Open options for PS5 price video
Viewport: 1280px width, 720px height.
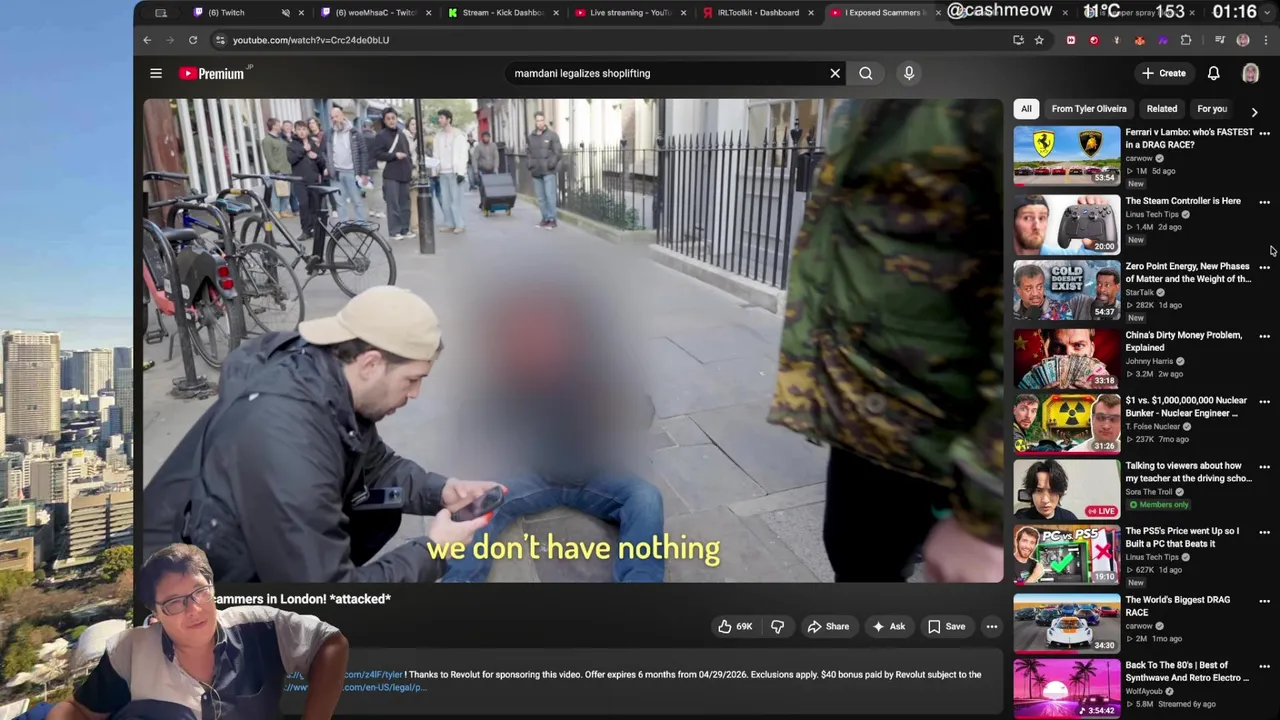point(1264,533)
